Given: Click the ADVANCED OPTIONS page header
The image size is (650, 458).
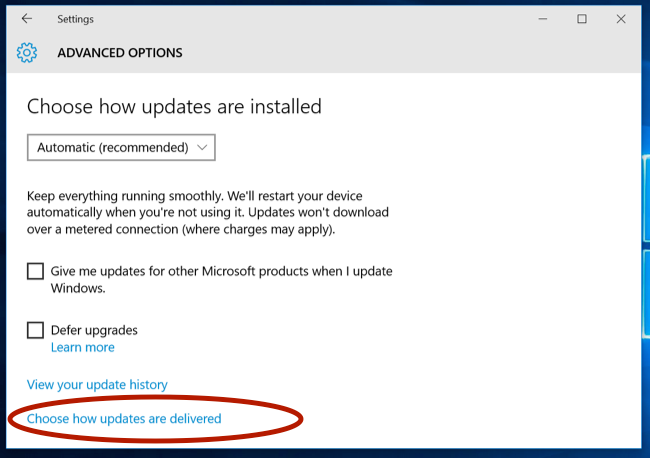Looking at the screenshot, I should 120,53.
